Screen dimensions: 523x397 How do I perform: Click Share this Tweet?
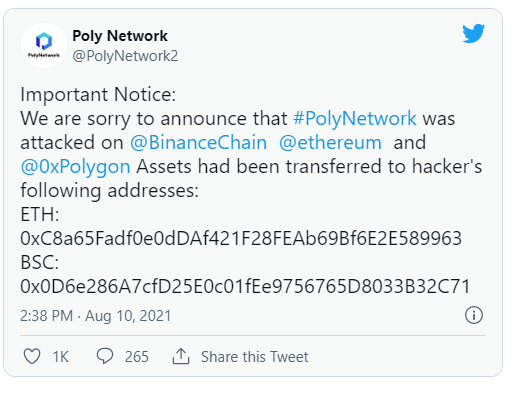(x=254, y=357)
